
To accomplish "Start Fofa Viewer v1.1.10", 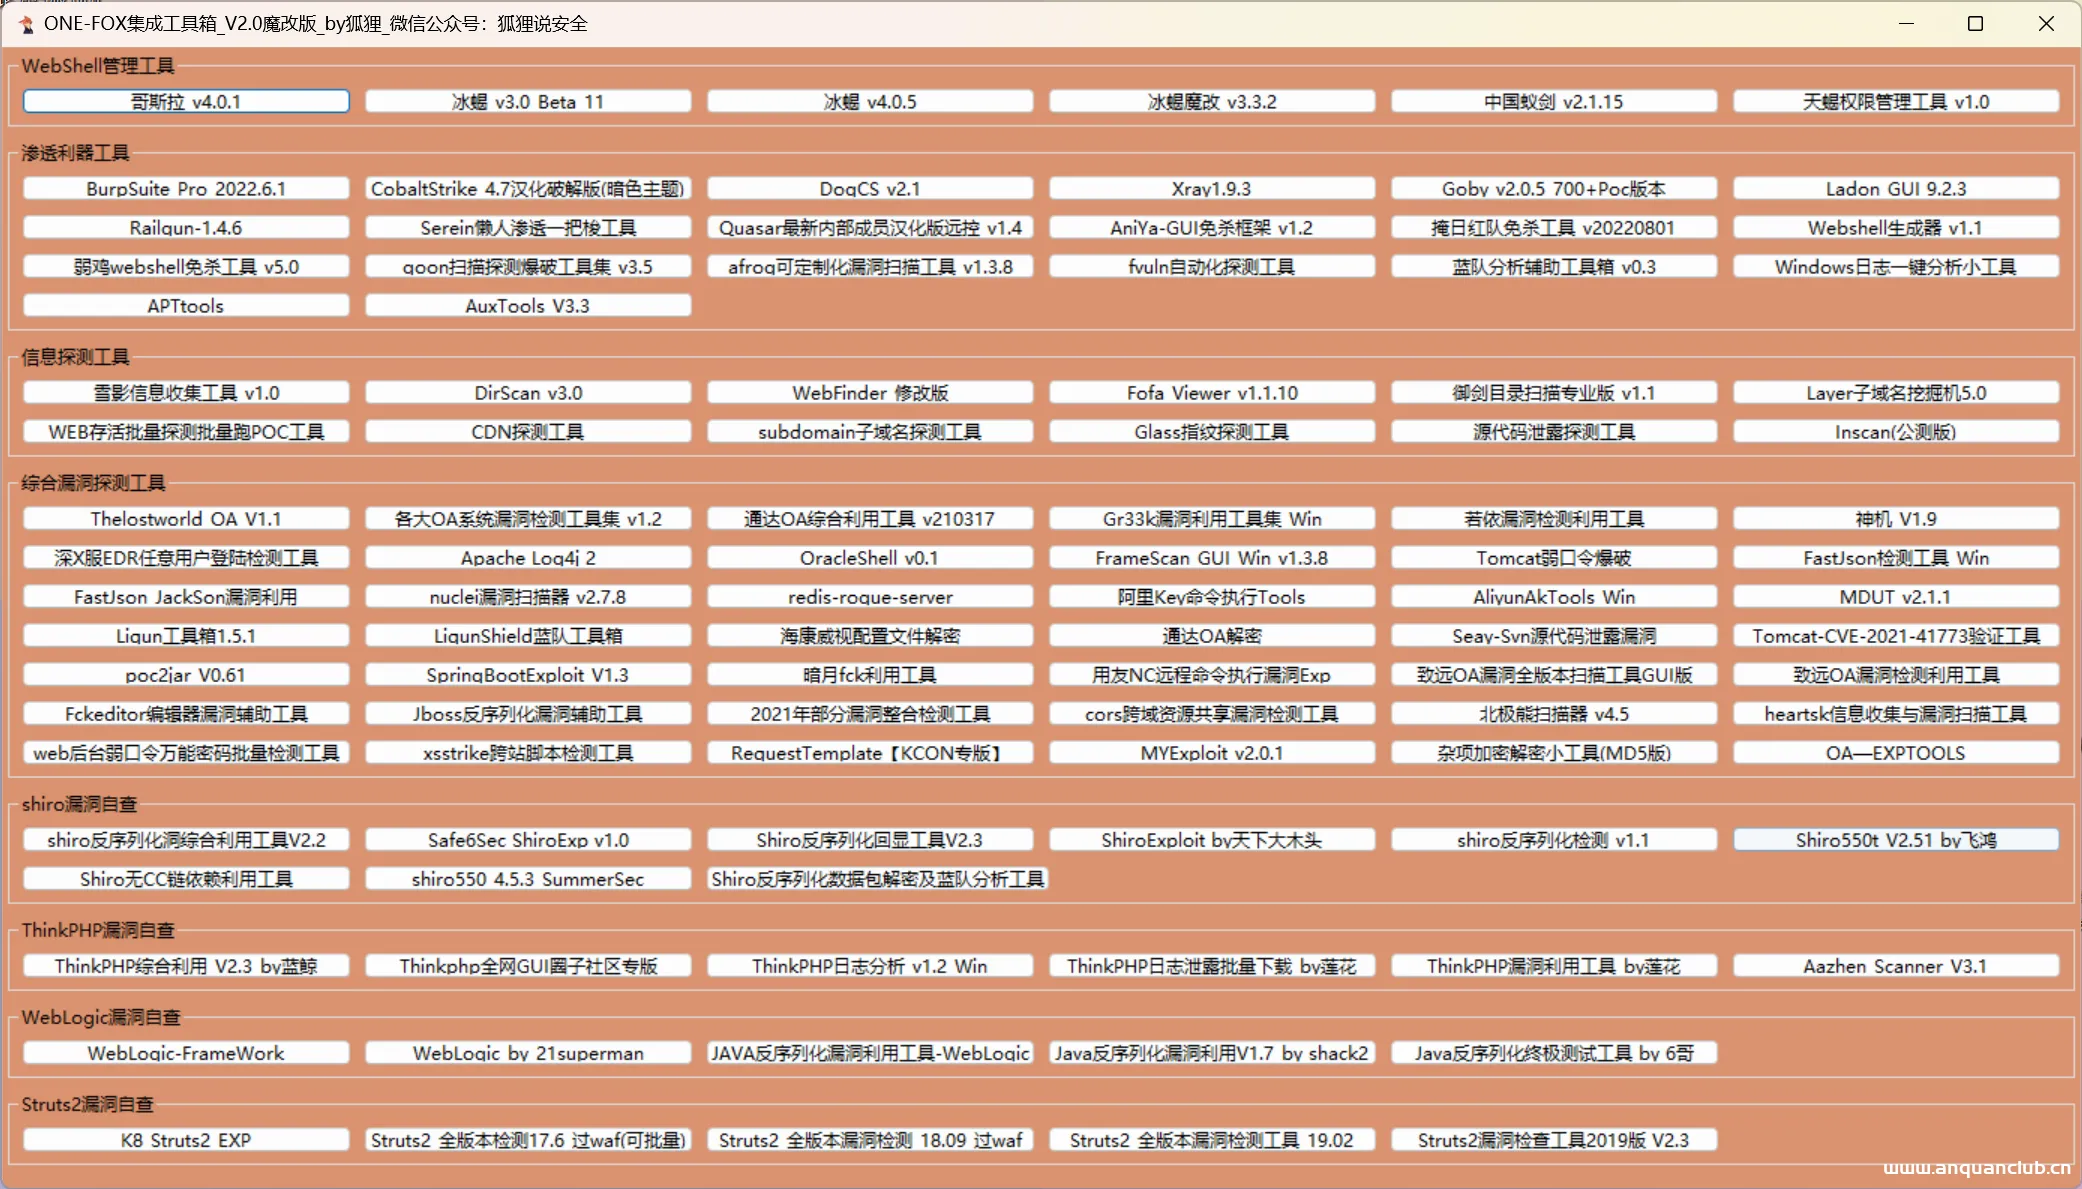I will pos(1211,392).
